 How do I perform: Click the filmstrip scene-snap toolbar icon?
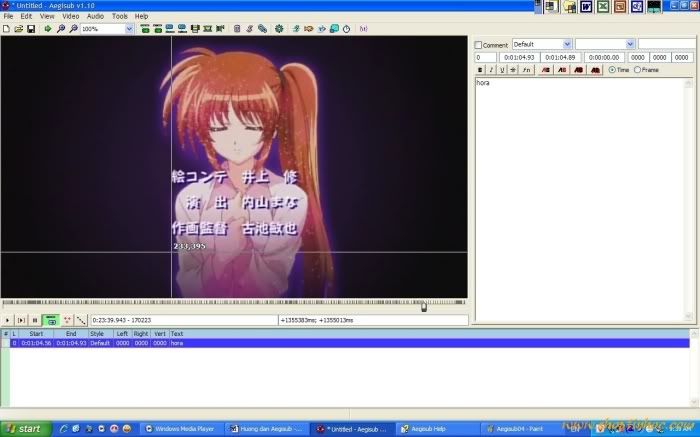tap(195, 29)
